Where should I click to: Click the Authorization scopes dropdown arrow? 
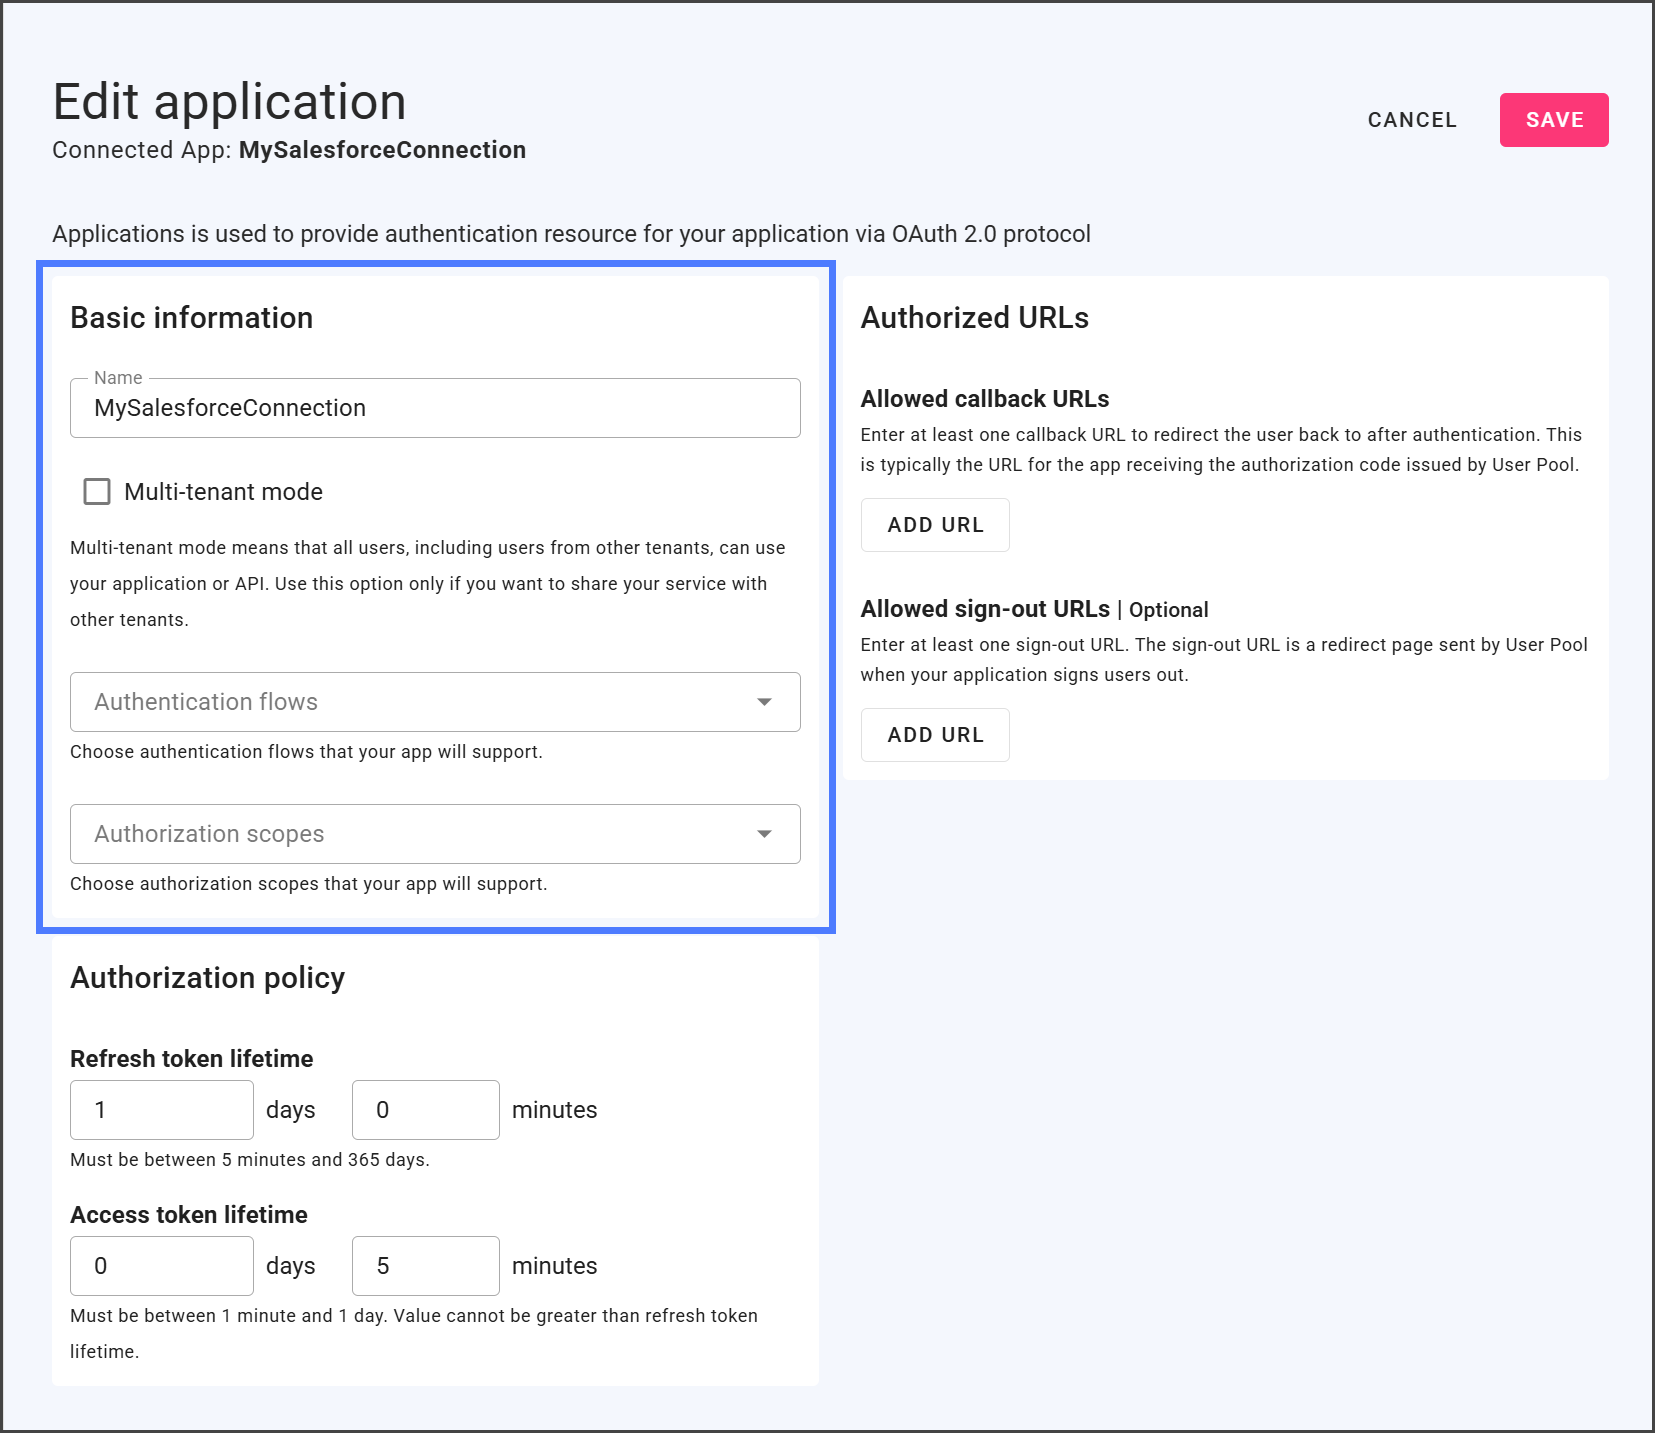[x=764, y=834]
